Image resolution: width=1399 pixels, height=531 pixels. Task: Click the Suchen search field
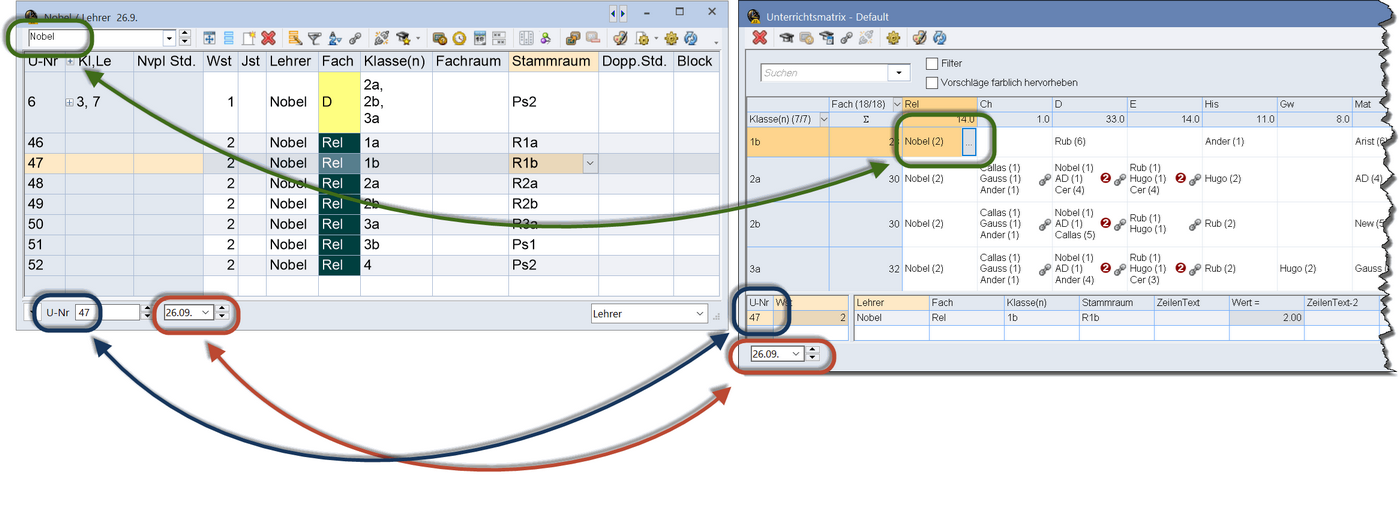tap(823, 73)
